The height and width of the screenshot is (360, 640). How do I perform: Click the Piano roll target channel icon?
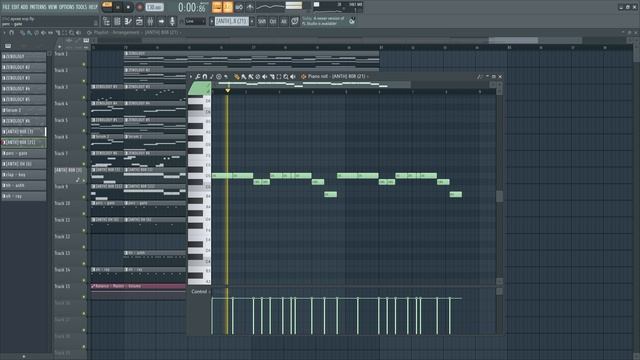pos(303,77)
